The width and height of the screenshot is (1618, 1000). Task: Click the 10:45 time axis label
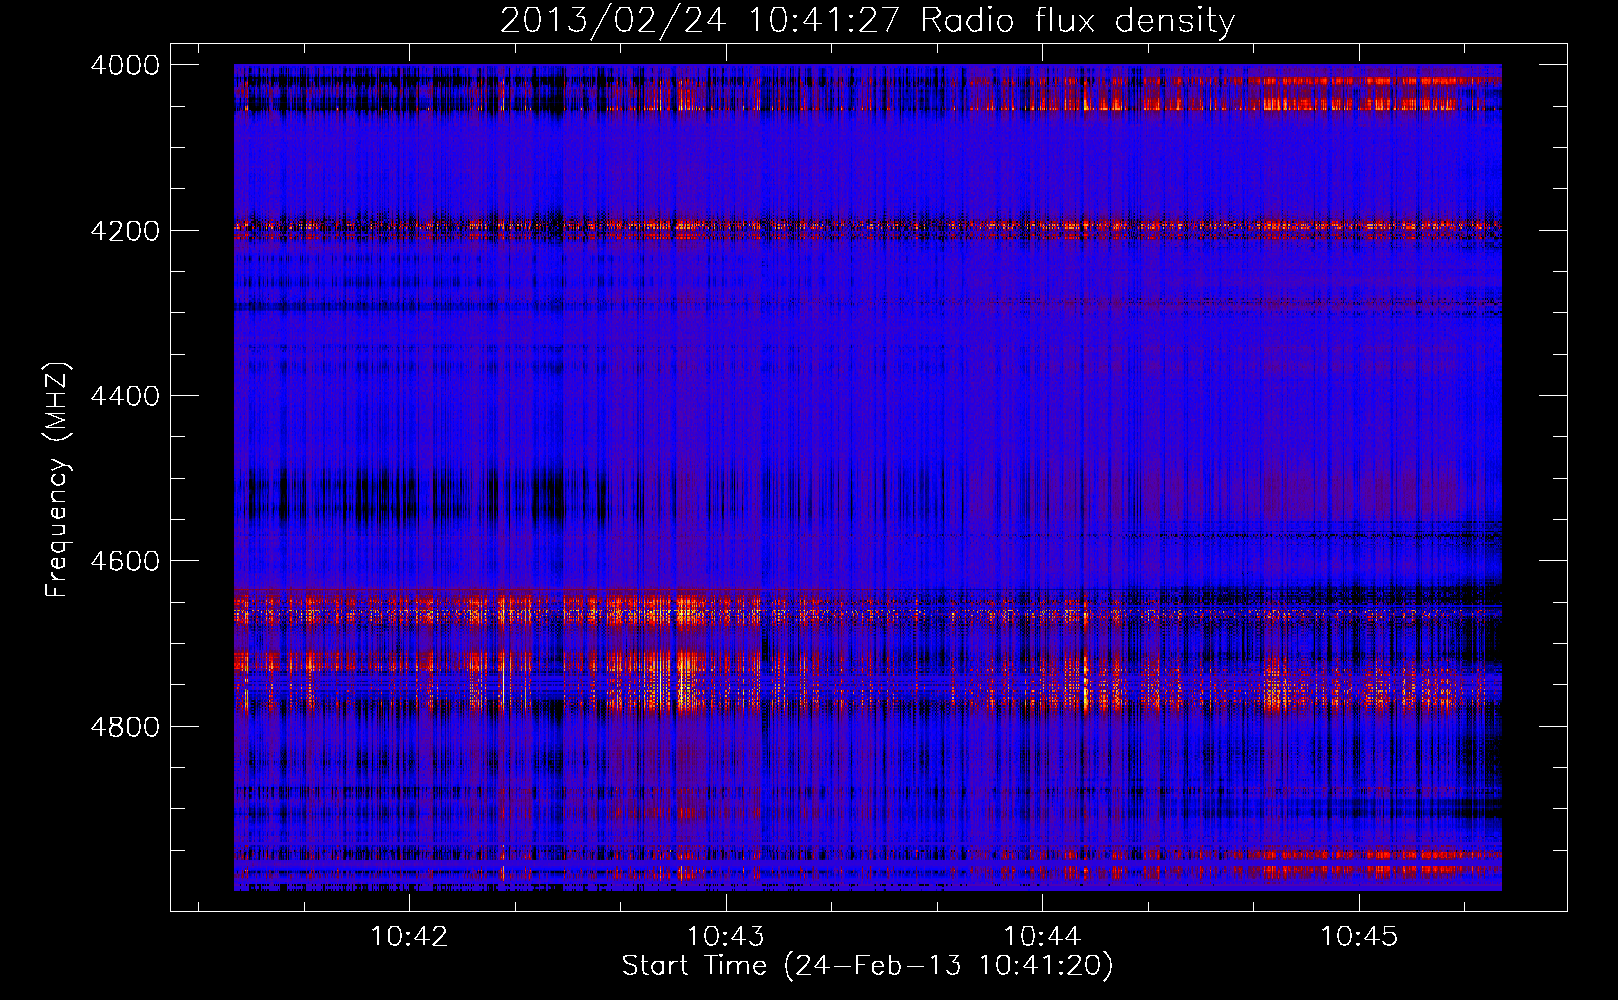[x=1358, y=937]
